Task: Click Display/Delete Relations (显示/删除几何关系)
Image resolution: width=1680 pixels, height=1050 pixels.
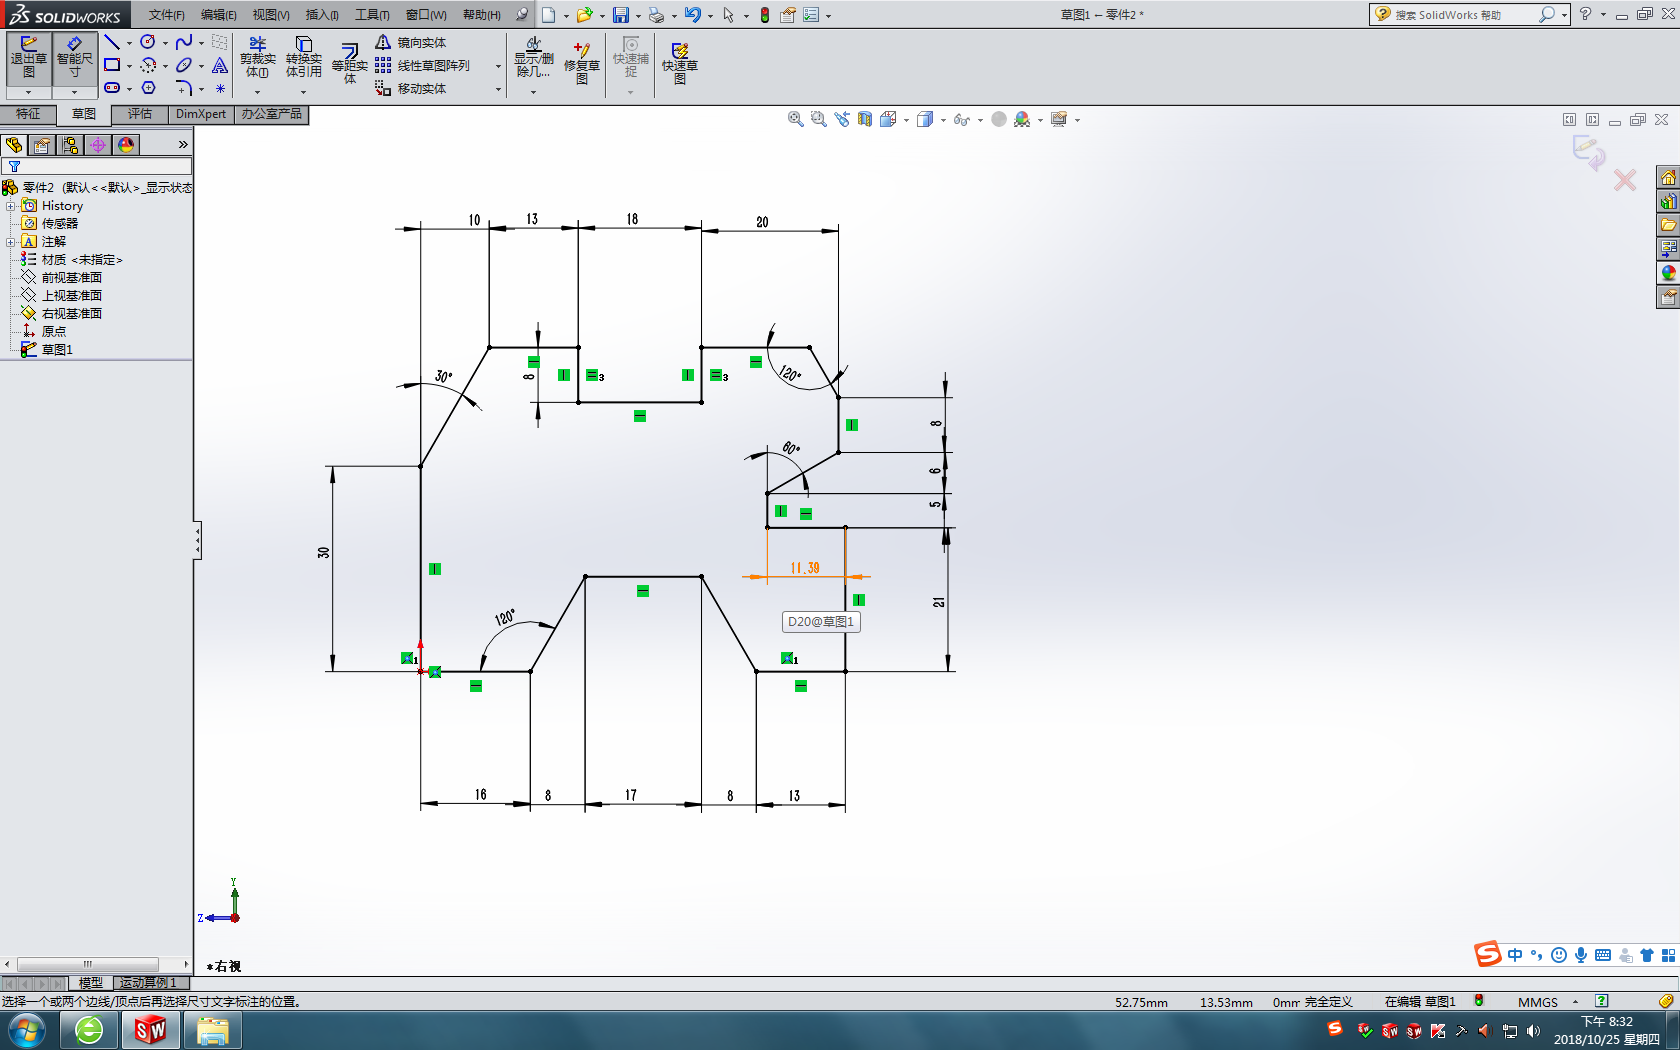Action: [533, 57]
